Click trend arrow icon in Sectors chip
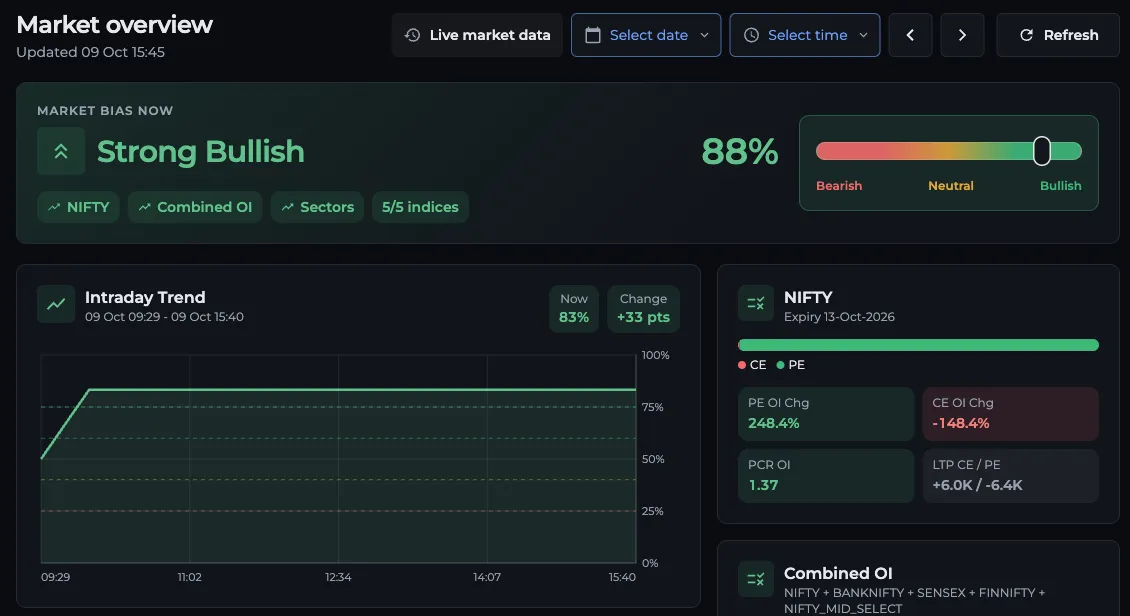Image resolution: width=1130 pixels, height=616 pixels. (288, 207)
